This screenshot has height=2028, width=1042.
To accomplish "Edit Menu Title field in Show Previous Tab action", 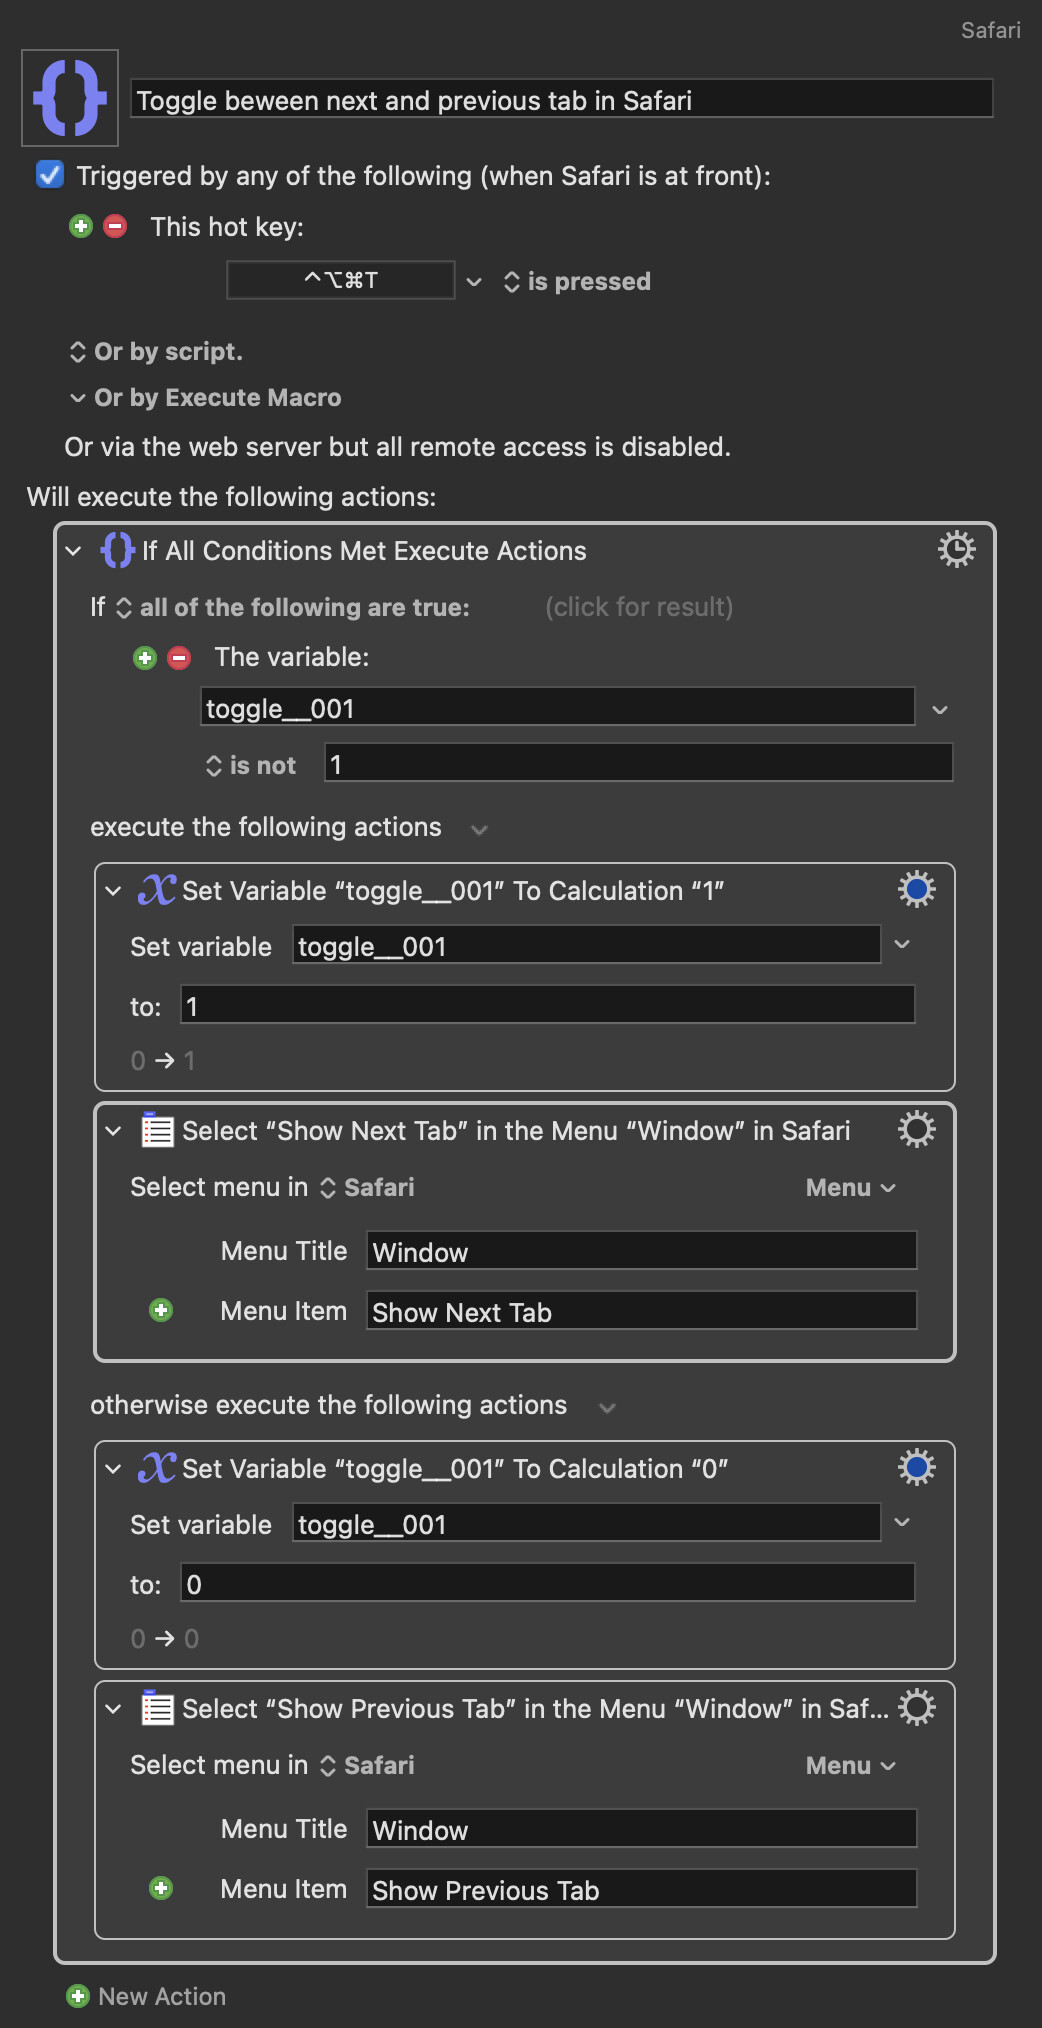I will [642, 1829].
